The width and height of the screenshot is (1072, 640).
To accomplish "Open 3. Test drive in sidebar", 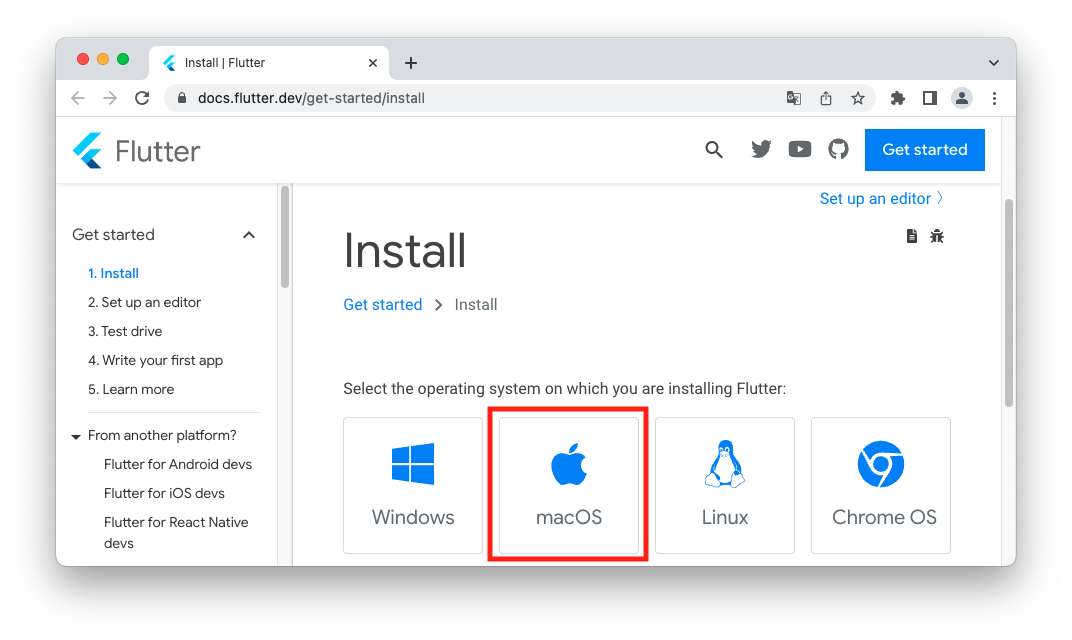I will pos(125,332).
